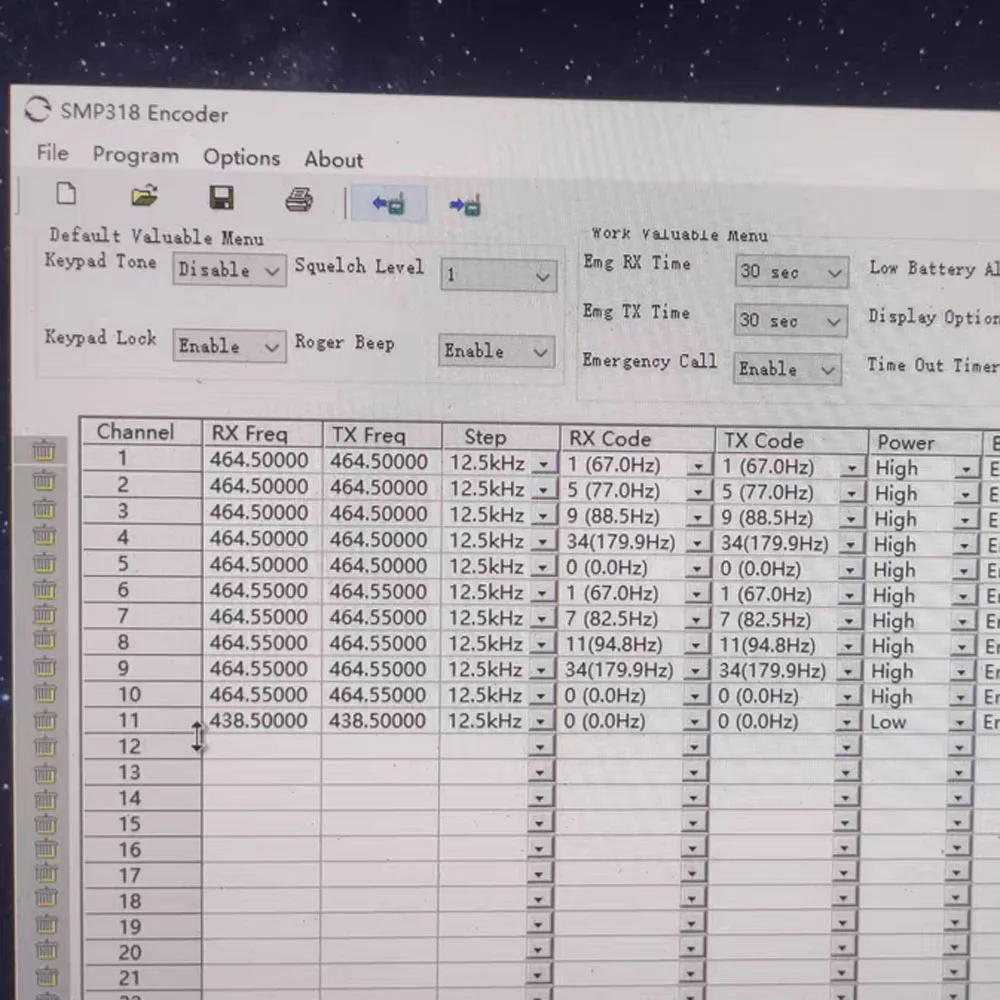Click the SMP318 Encoder app logo icon

[x=38, y=110]
